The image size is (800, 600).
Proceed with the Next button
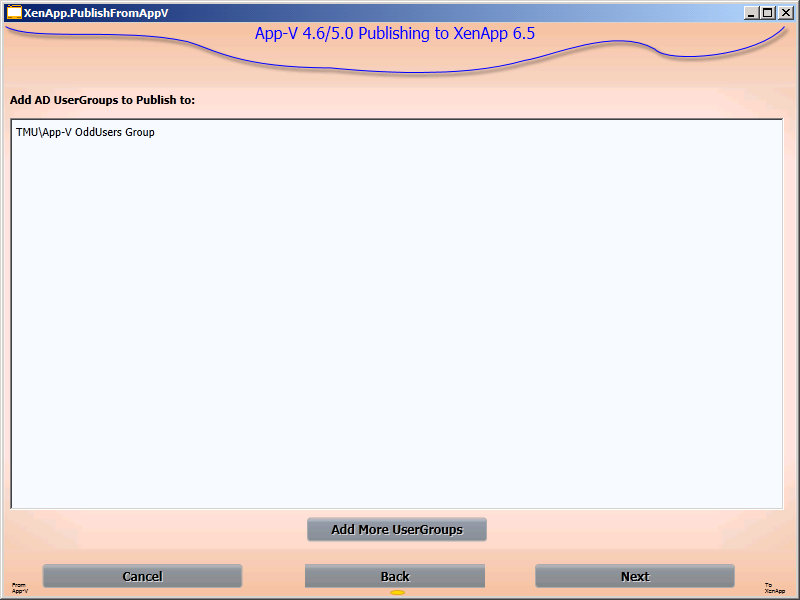click(x=635, y=577)
